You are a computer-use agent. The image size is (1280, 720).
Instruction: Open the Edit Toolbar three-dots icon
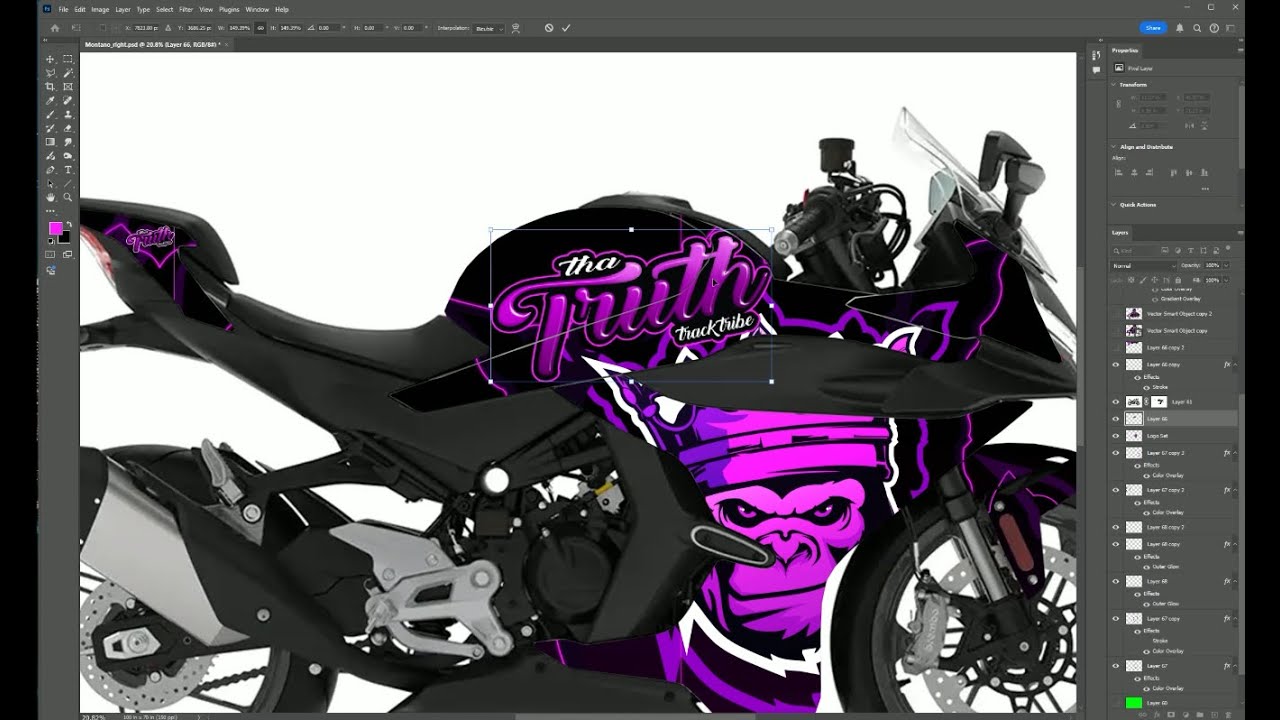[50, 211]
